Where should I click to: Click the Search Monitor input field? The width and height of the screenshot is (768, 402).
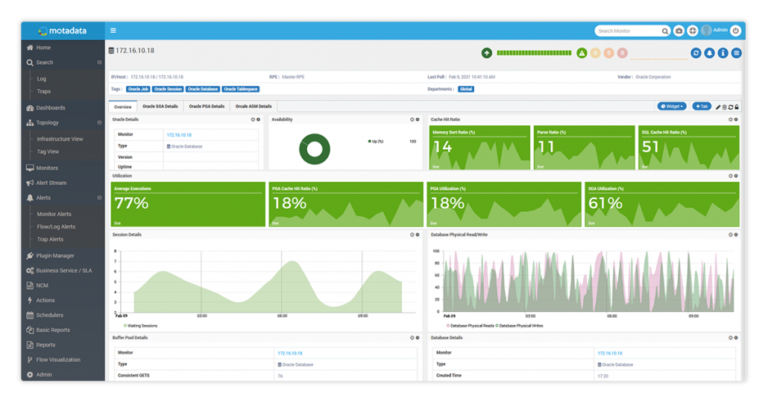click(x=628, y=31)
